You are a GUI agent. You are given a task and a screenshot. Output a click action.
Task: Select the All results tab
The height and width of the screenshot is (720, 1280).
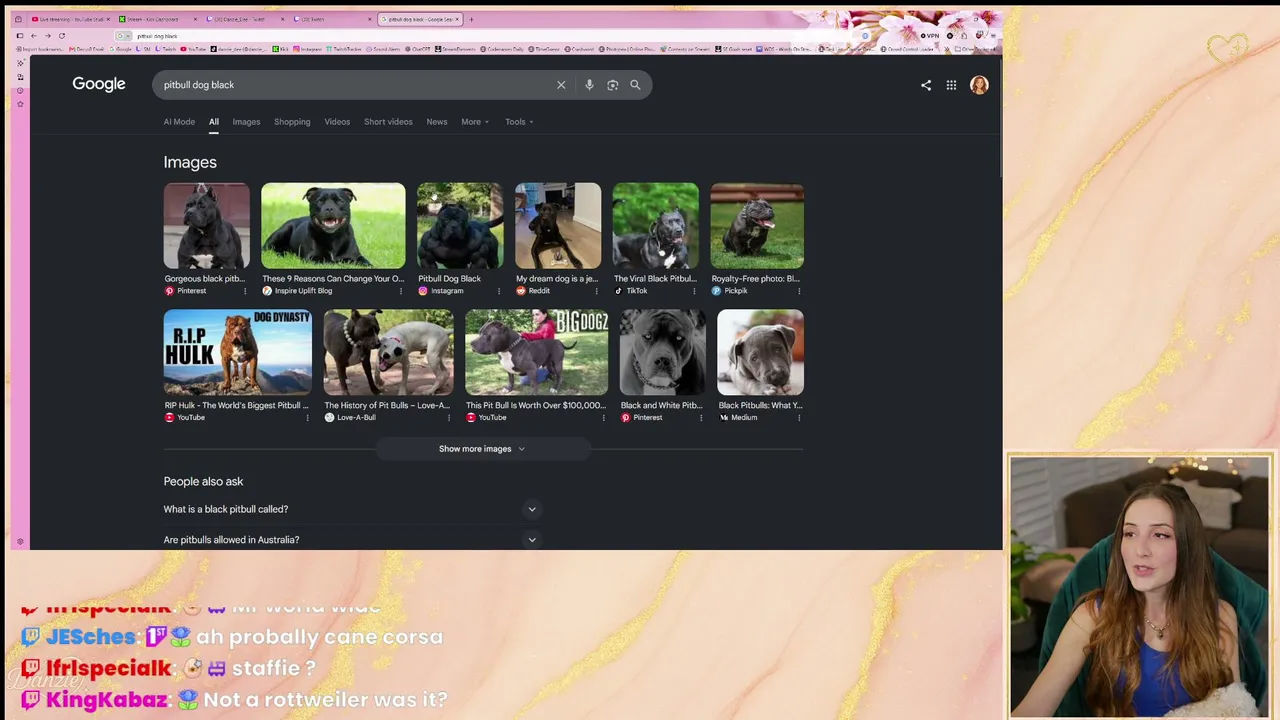tap(214, 122)
